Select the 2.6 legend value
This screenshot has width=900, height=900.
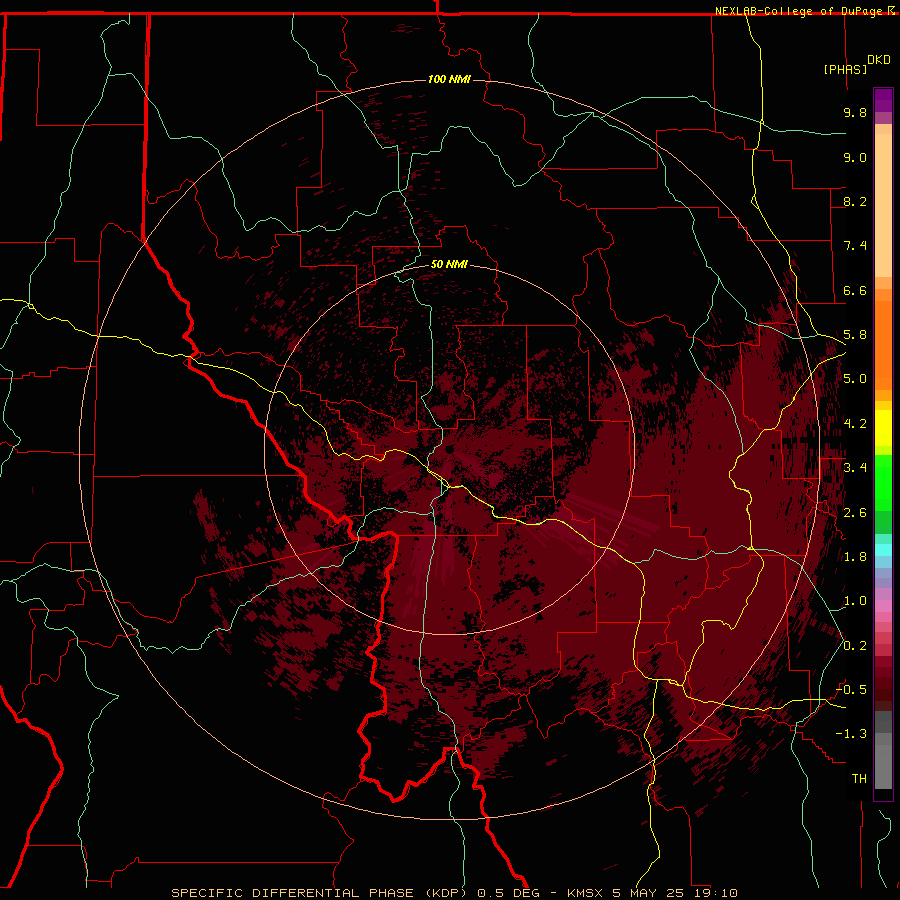click(x=855, y=513)
